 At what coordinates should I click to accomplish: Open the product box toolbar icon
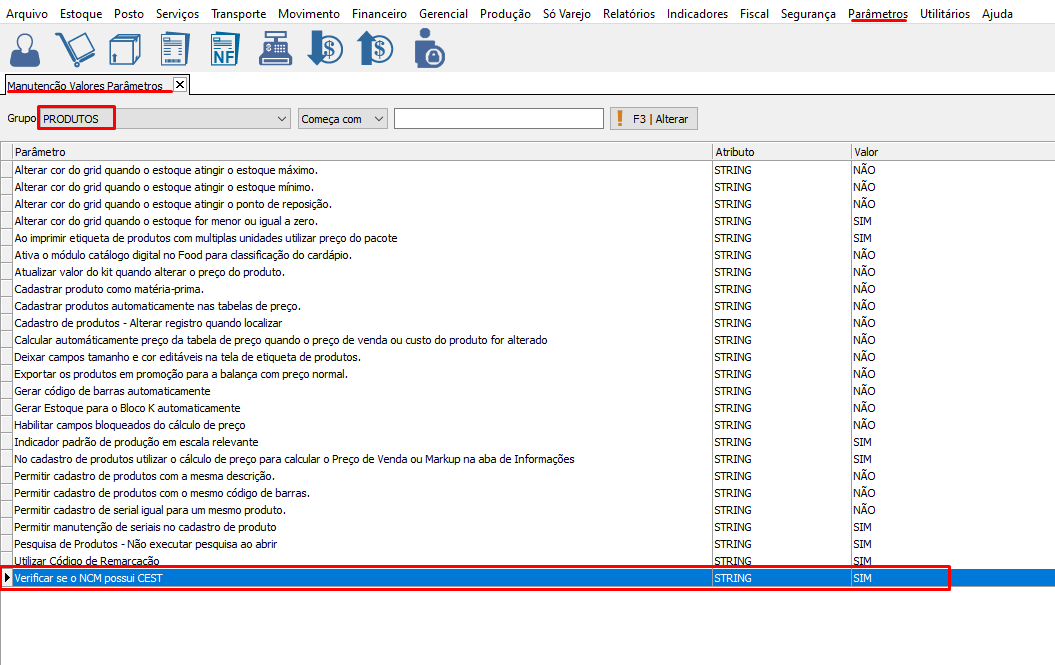[124, 49]
